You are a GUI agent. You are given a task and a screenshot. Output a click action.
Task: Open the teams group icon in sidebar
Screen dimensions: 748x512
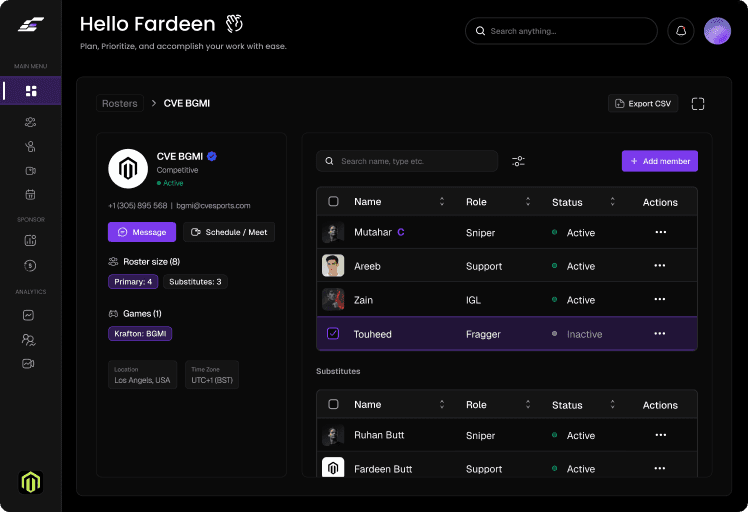(x=31, y=122)
